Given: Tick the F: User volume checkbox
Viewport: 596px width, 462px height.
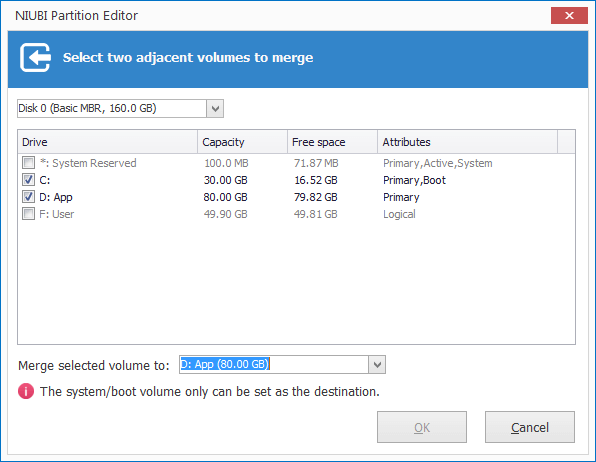Looking at the screenshot, I should tap(28, 214).
